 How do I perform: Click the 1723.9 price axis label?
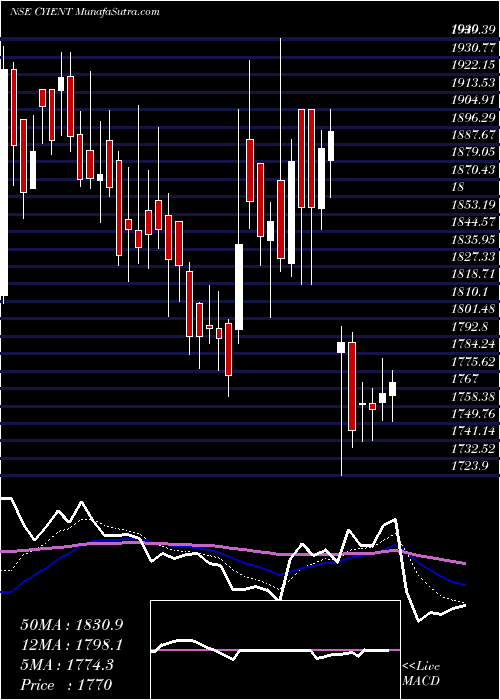[470, 466]
